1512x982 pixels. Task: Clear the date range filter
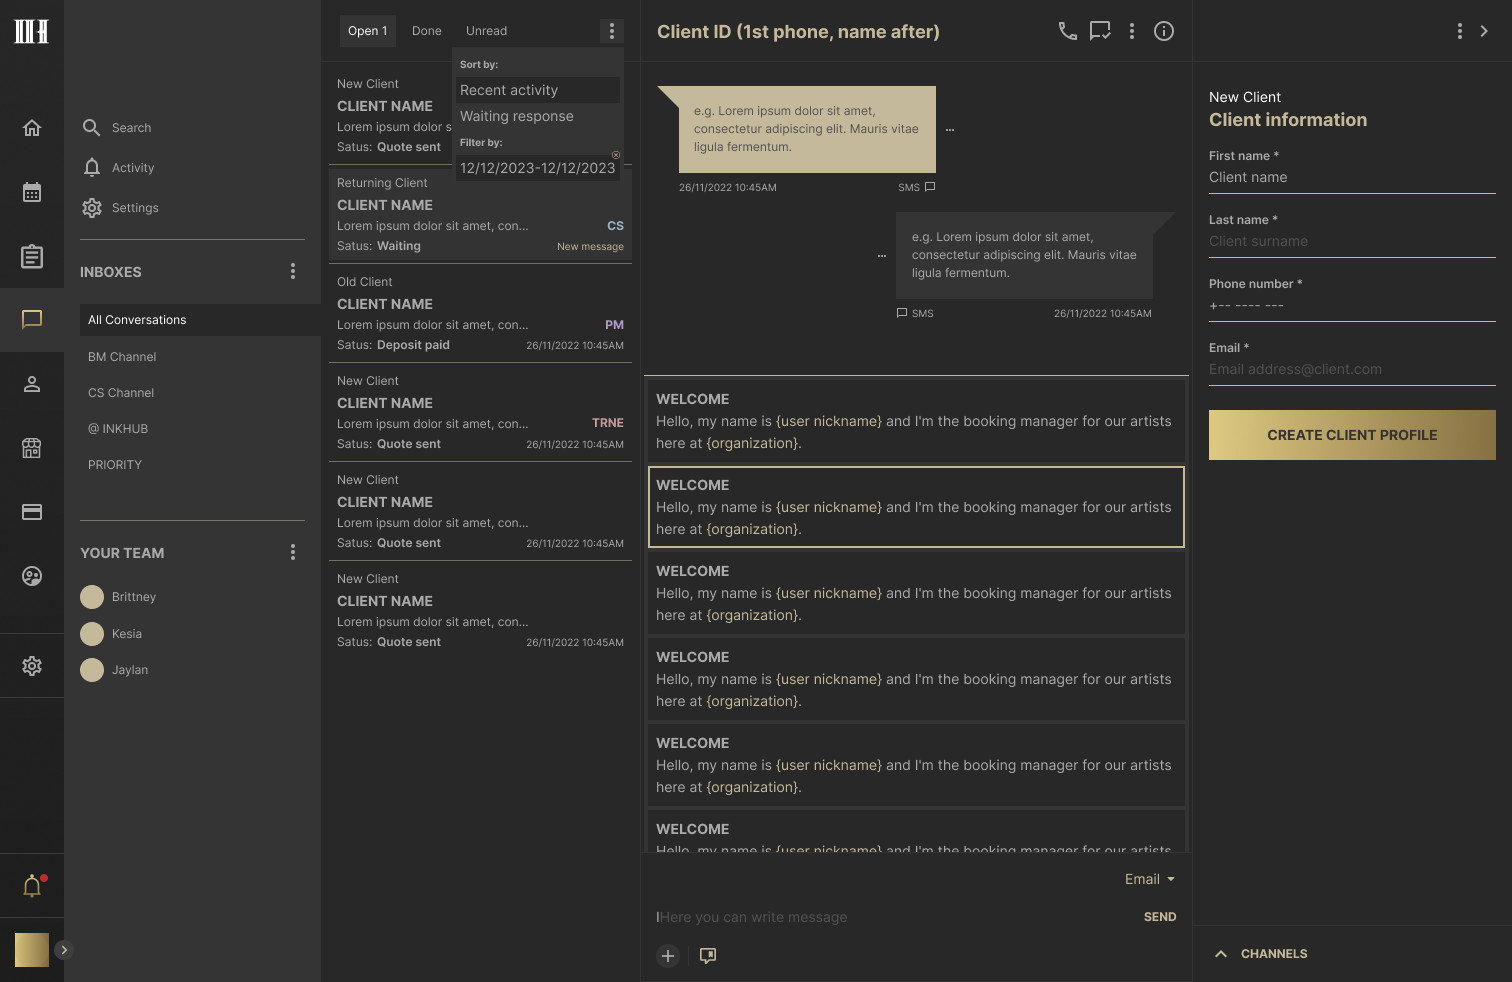click(x=616, y=155)
